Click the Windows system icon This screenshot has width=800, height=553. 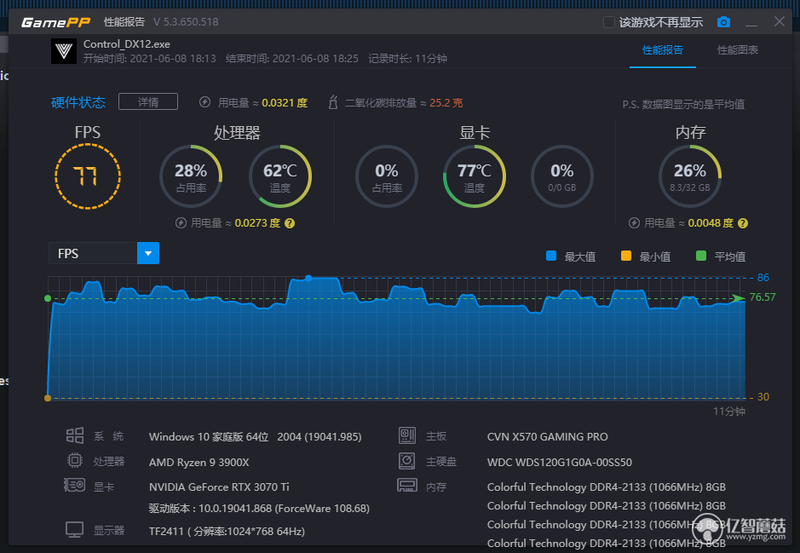click(75, 436)
